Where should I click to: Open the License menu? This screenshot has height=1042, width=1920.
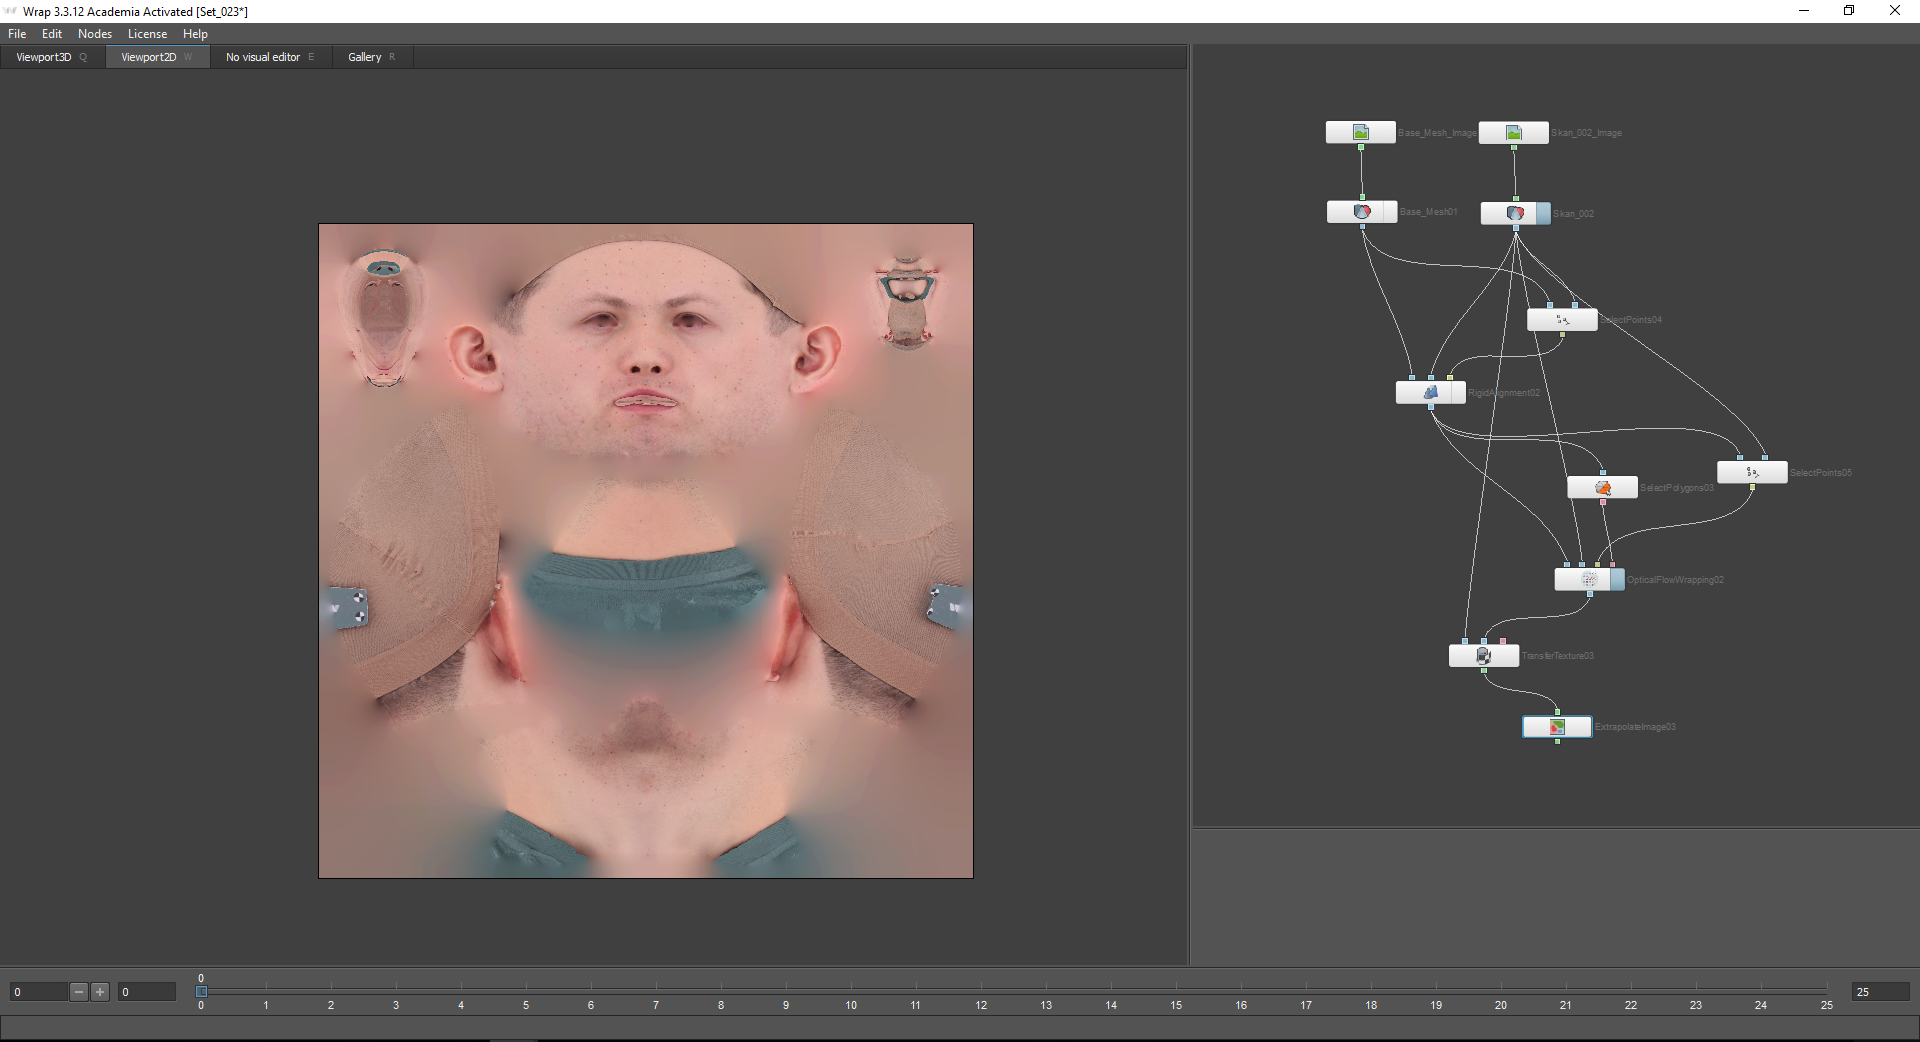pos(147,34)
